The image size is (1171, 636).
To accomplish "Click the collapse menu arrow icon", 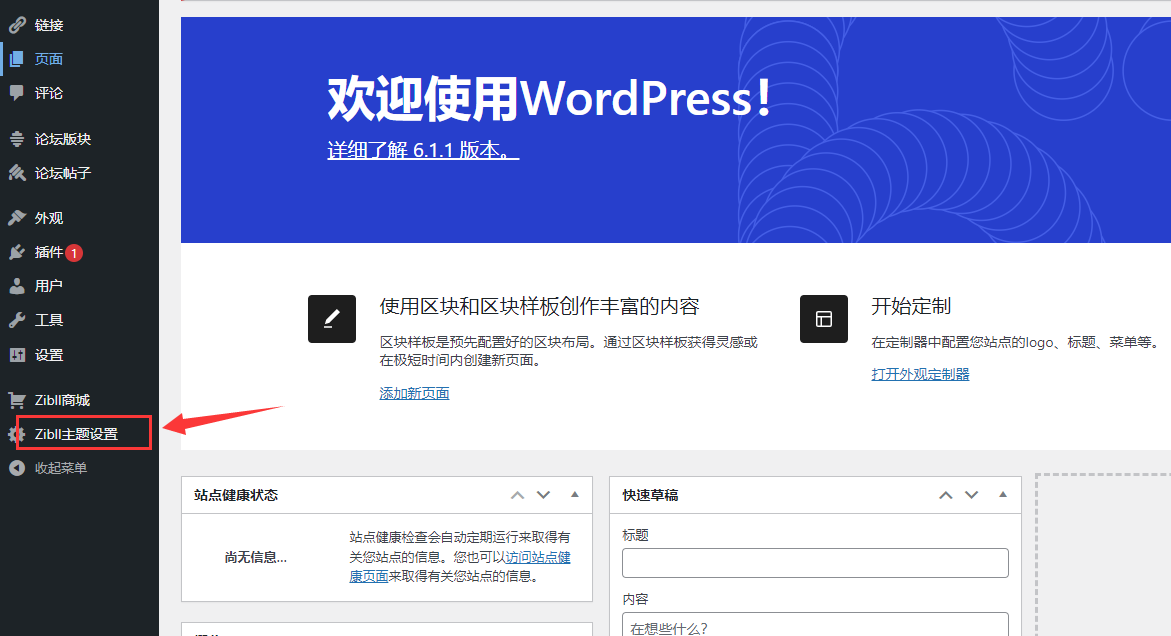I will tap(17, 468).
